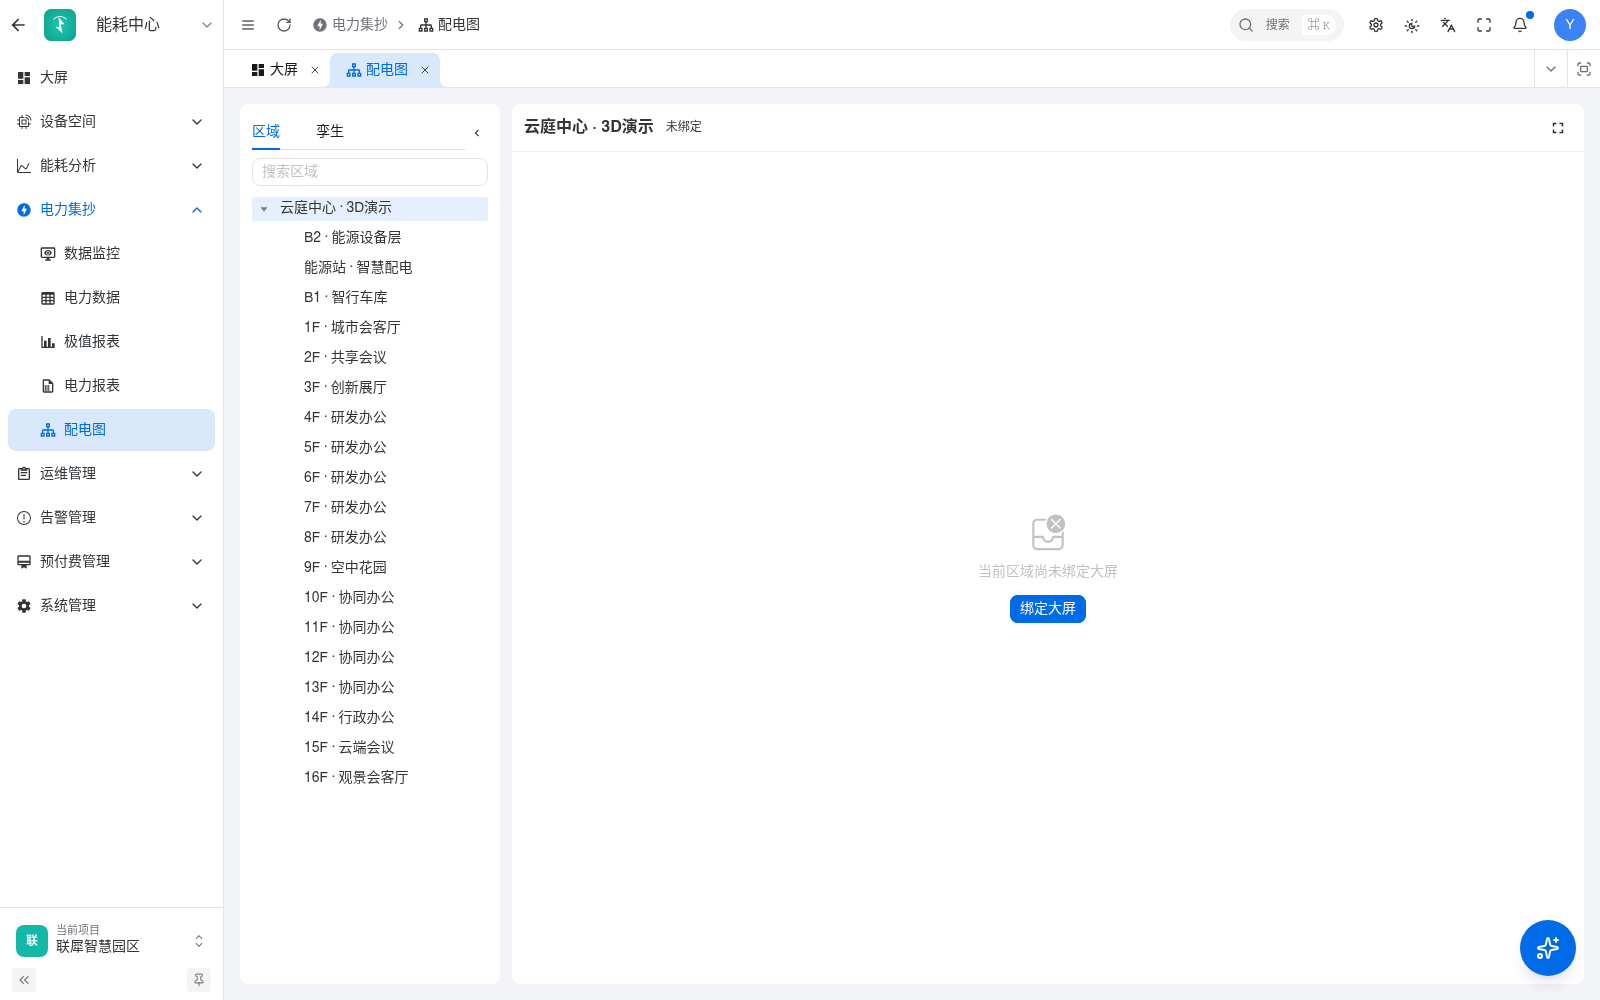Select B2 · 能源设备层 in the tree
This screenshot has height=1000, width=1600.
(x=352, y=237)
